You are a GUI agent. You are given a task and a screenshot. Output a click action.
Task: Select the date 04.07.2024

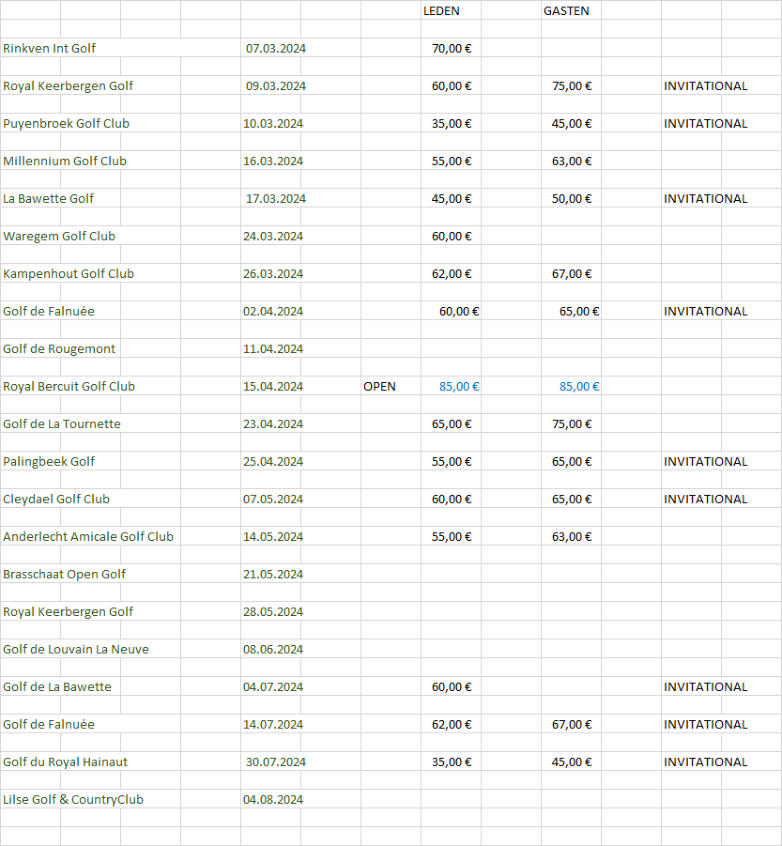tap(273, 687)
